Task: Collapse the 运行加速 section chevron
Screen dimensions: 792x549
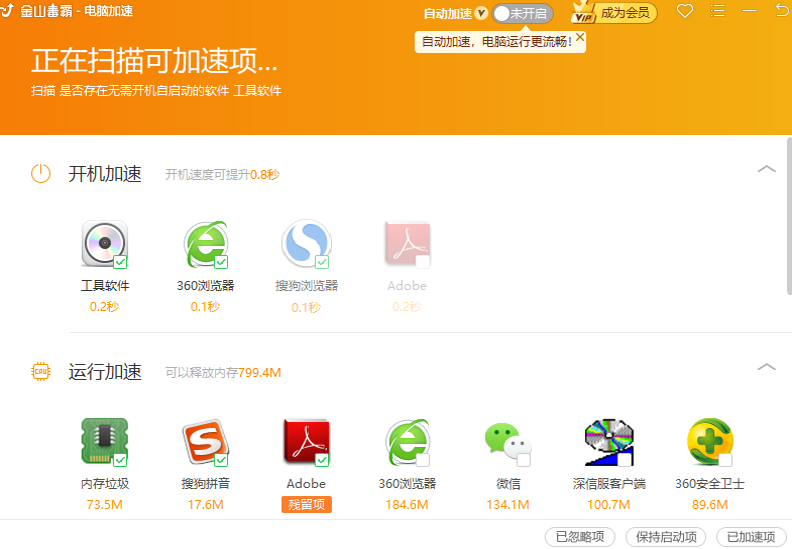Action: pos(766,367)
